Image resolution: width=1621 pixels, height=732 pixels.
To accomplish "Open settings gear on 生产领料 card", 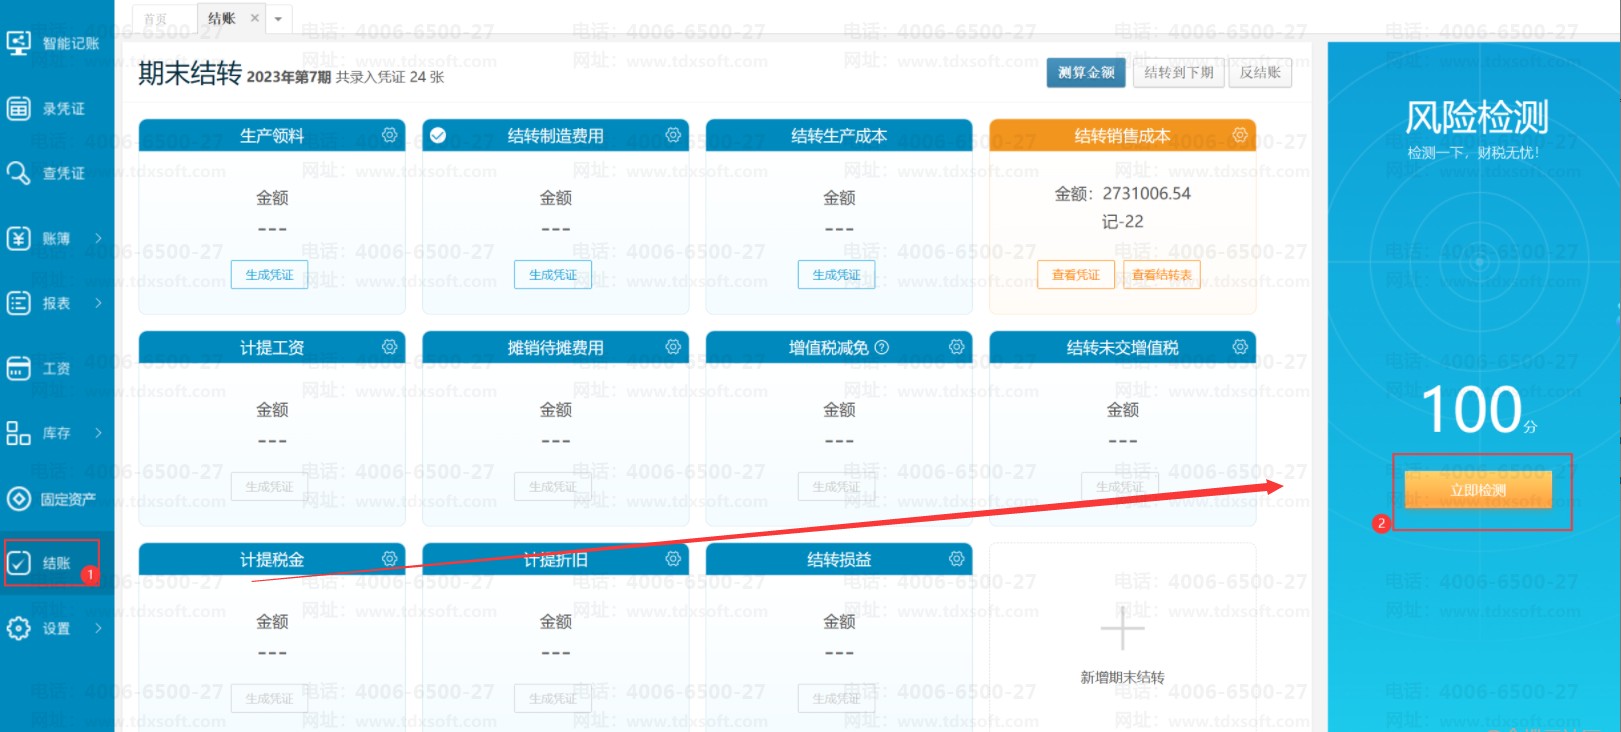I will click(389, 135).
